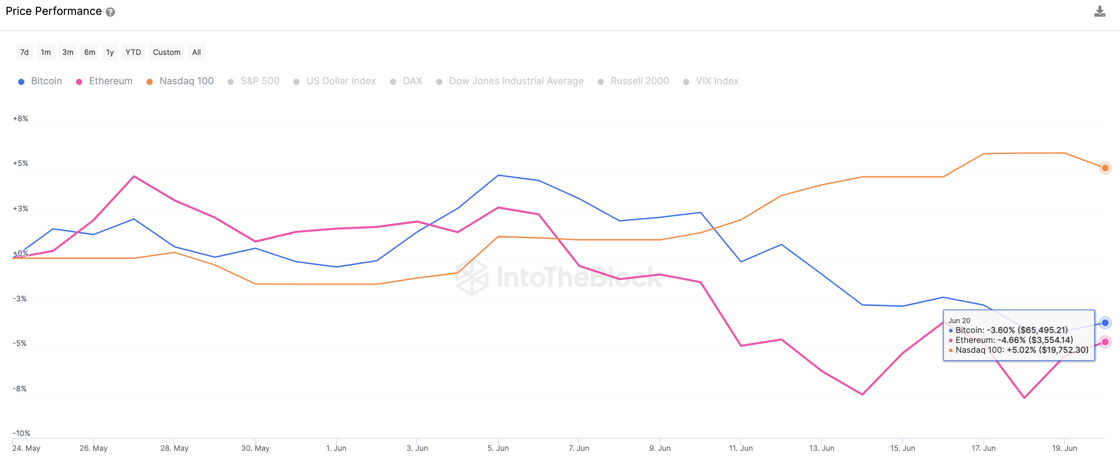Image resolution: width=1120 pixels, height=460 pixels.
Task: Toggle the Ethereum series in legend
Action: (103, 81)
